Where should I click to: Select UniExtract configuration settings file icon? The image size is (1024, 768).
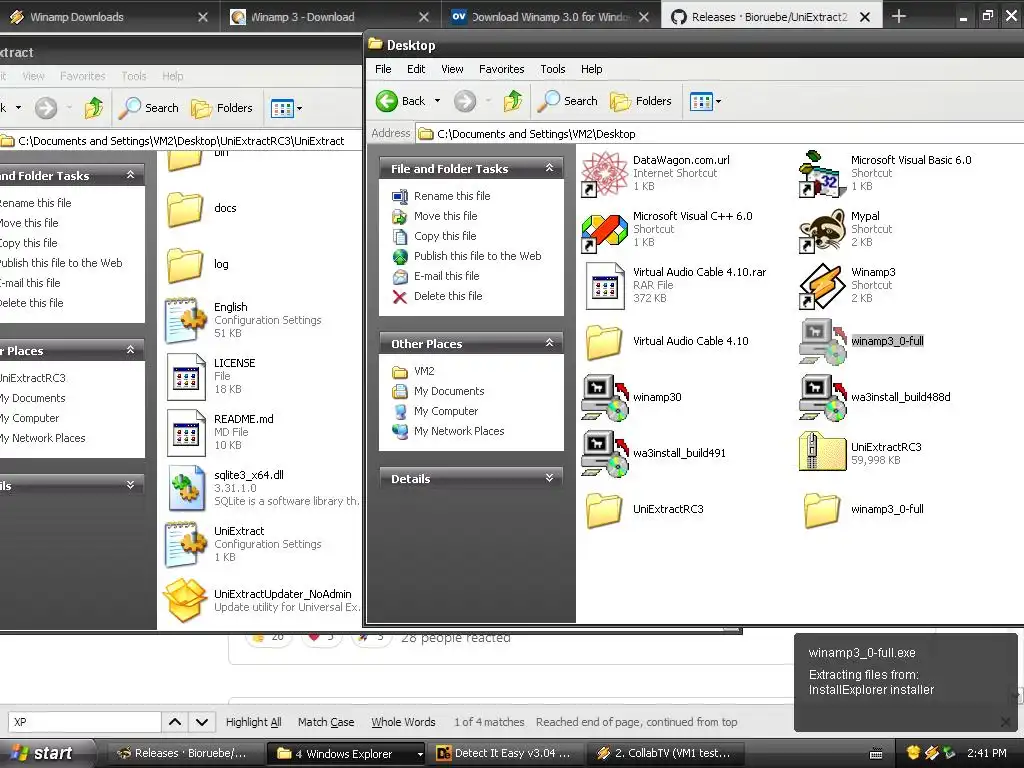(x=185, y=544)
